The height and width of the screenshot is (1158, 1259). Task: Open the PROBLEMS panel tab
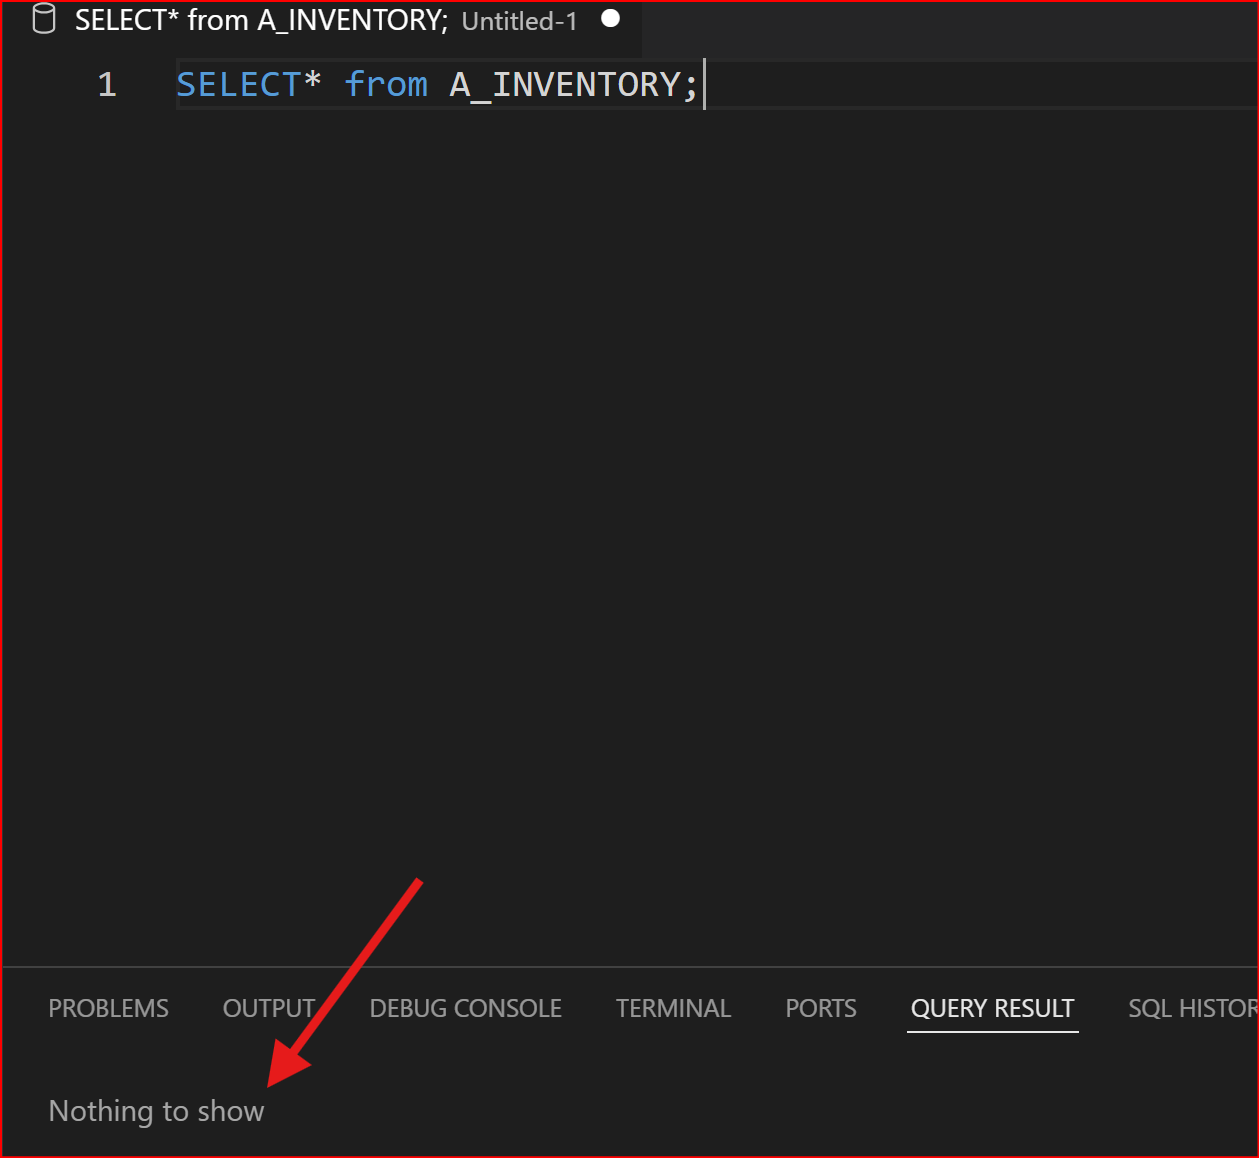pyautogui.click(x=109, y=1008)
